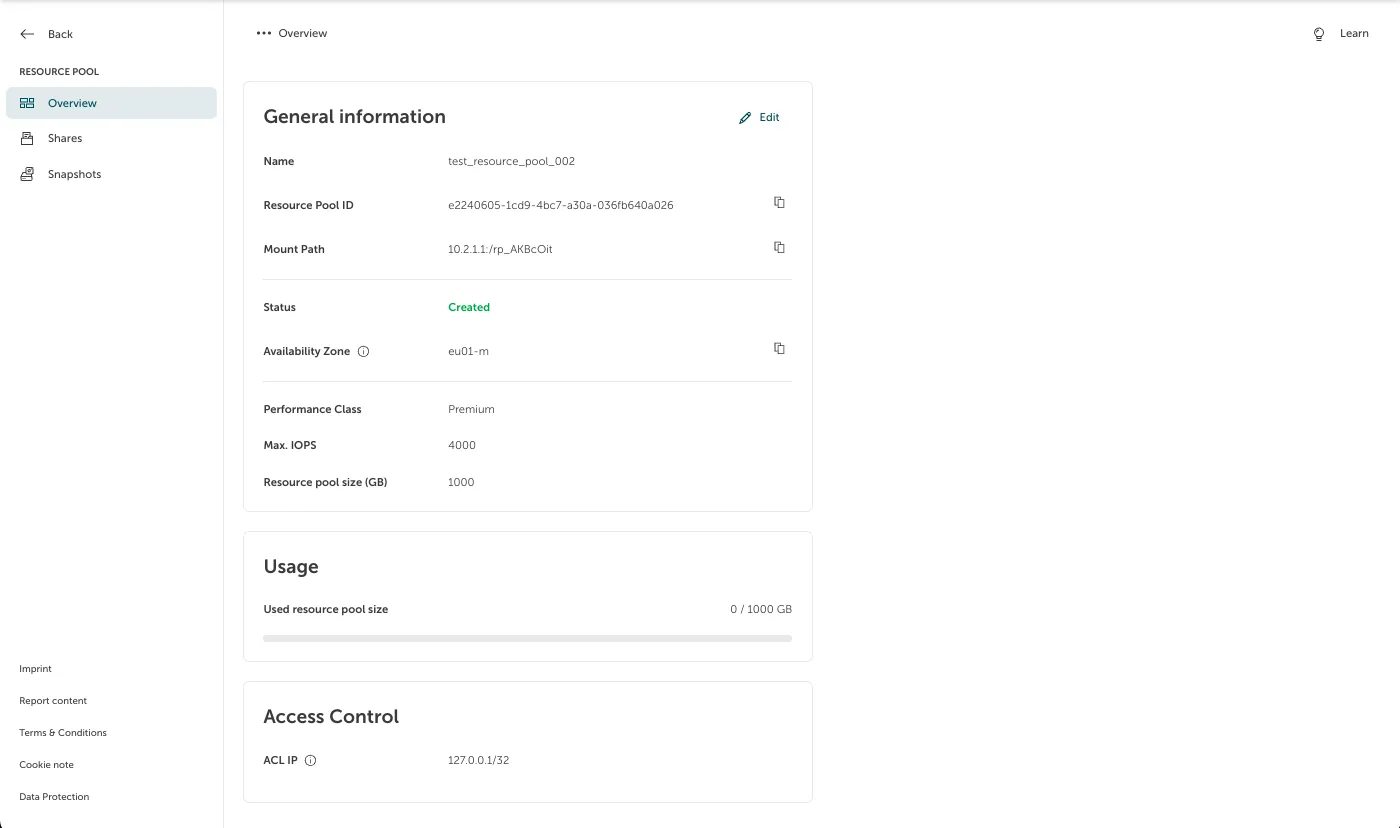Viewport: 1400px width, 828px height.
Task: Open the Imprint link
Action: [35, 669]
